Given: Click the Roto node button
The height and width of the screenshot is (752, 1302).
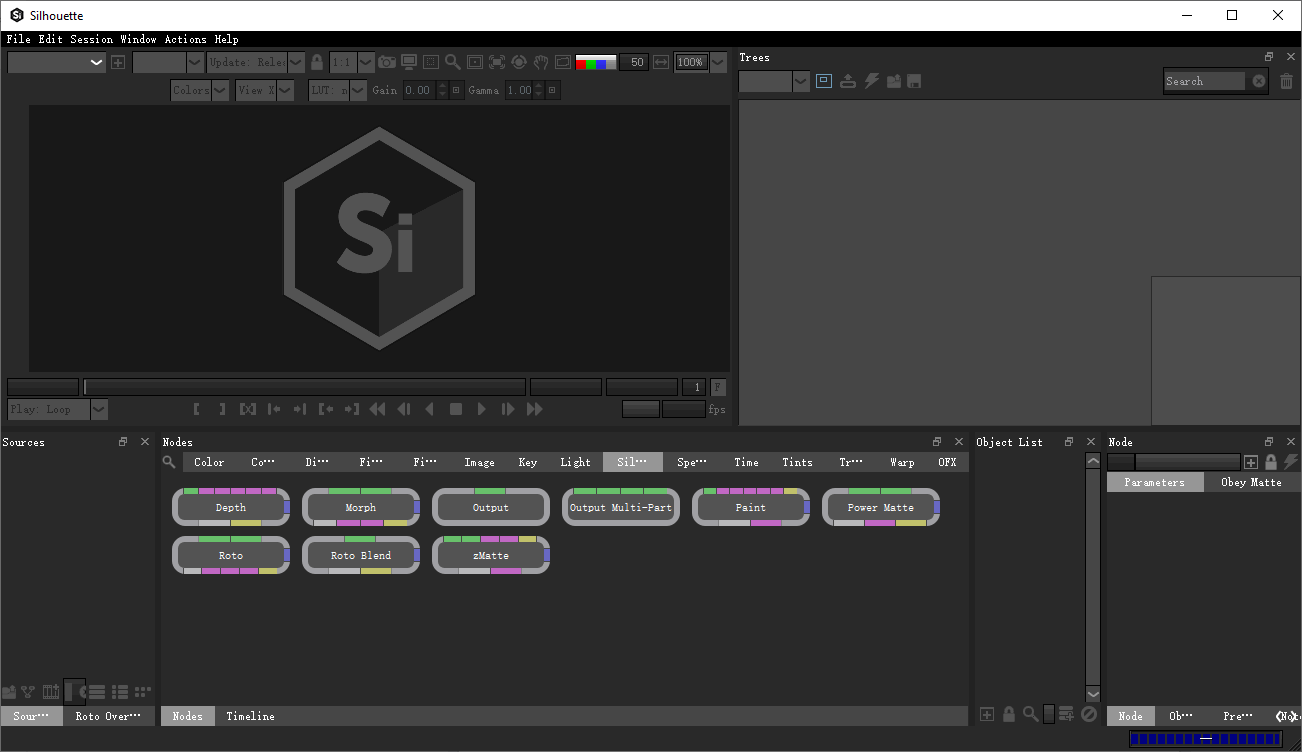Looking at the screenshot, I should (x=231, y=555).
